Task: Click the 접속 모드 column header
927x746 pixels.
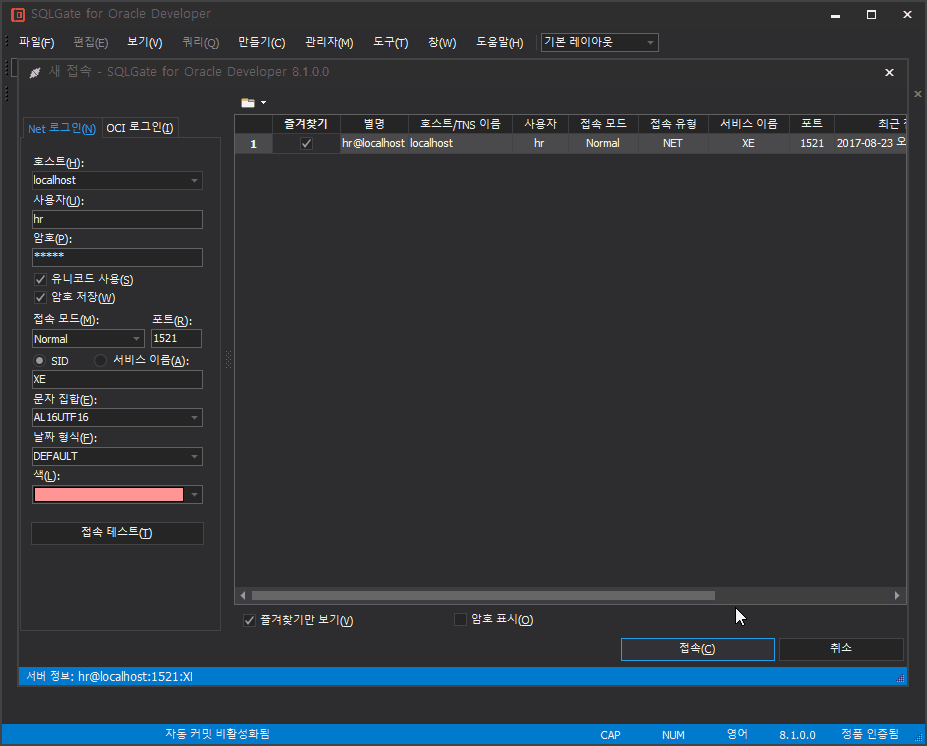Action: click(x=603, y=124)
